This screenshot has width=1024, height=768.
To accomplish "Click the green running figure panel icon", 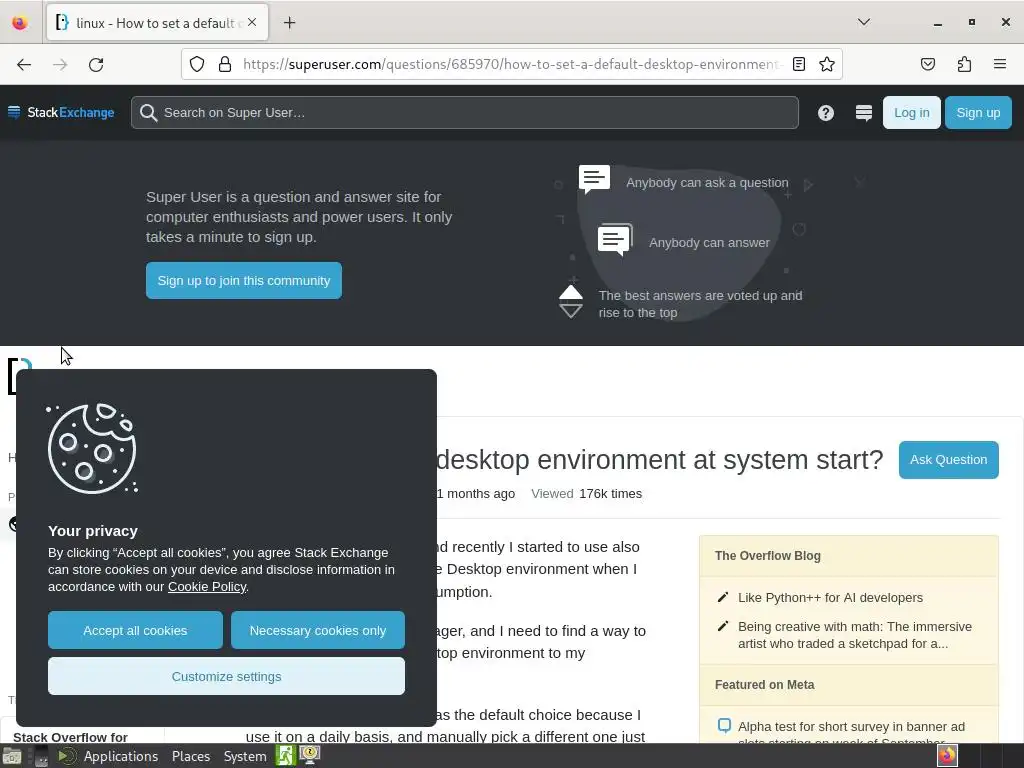I will 285,756.
